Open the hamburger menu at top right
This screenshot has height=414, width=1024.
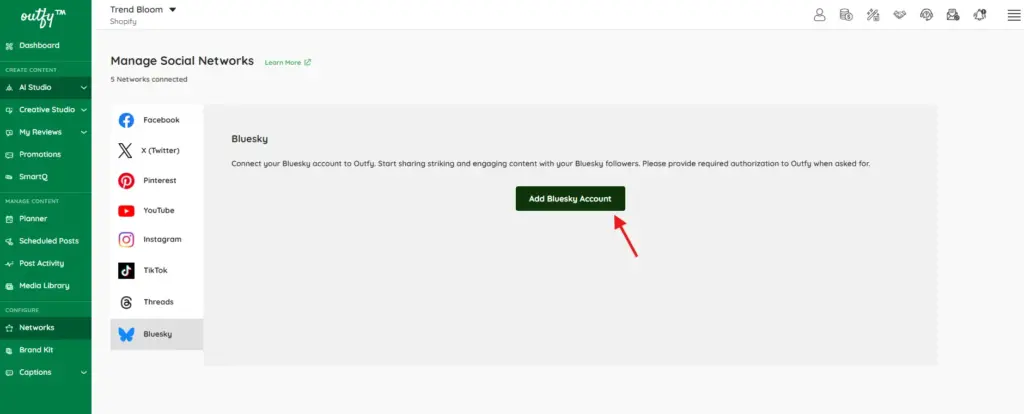tap(1014, 15)
